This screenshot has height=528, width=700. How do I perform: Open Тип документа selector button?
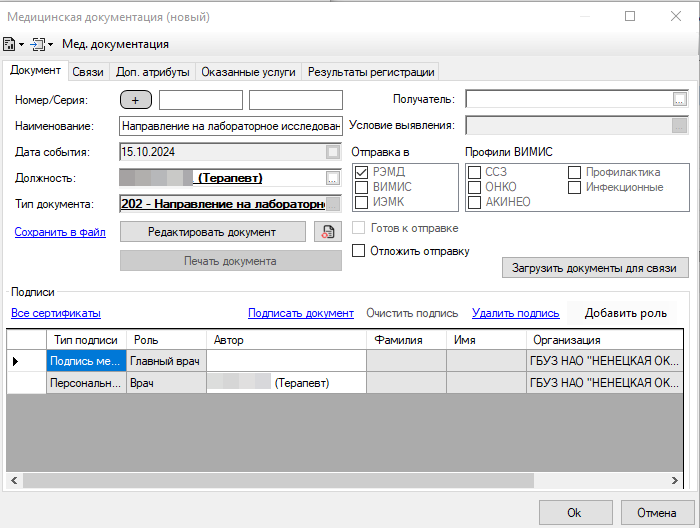coord(333,204)
